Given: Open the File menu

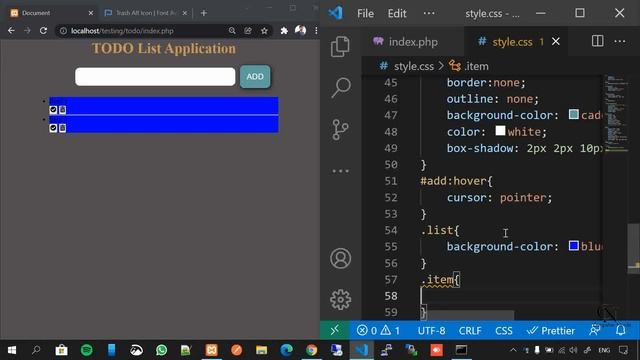Looking at the screenshot, I should click(x=365, y=13).
